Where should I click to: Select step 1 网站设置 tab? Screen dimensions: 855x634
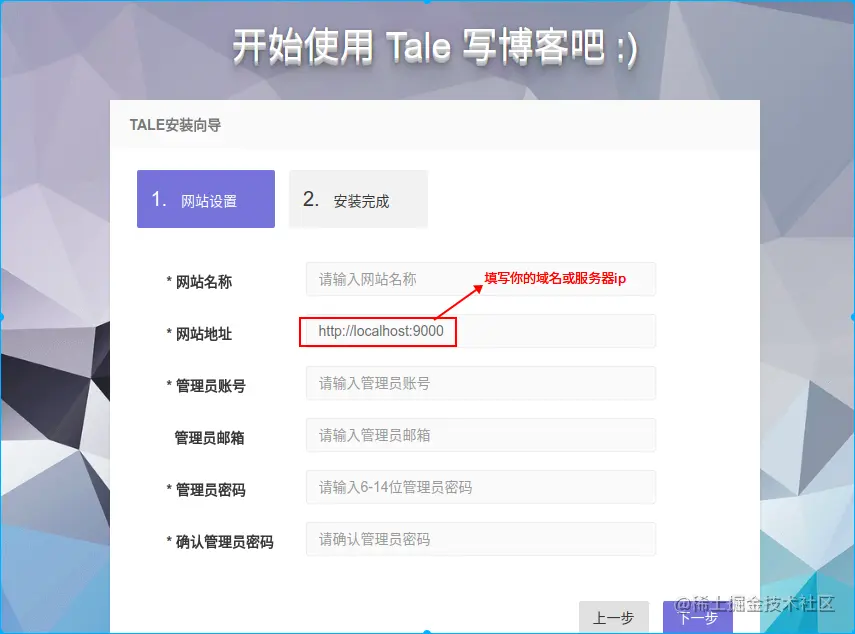click(206, 199)
